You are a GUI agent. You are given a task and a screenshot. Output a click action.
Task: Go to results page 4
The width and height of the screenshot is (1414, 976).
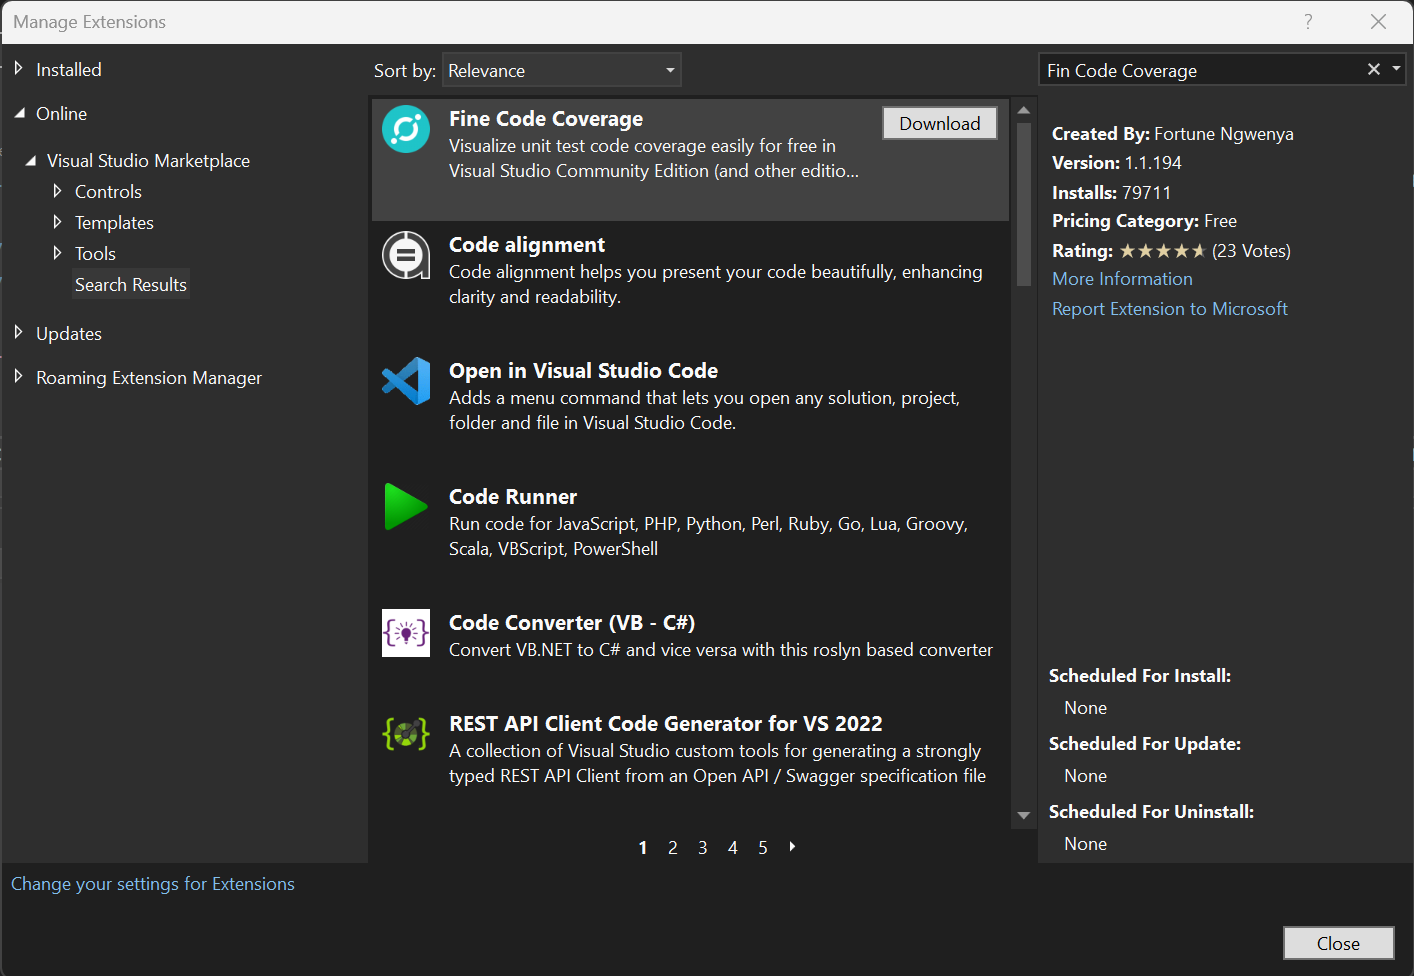[x=733, y=847]
